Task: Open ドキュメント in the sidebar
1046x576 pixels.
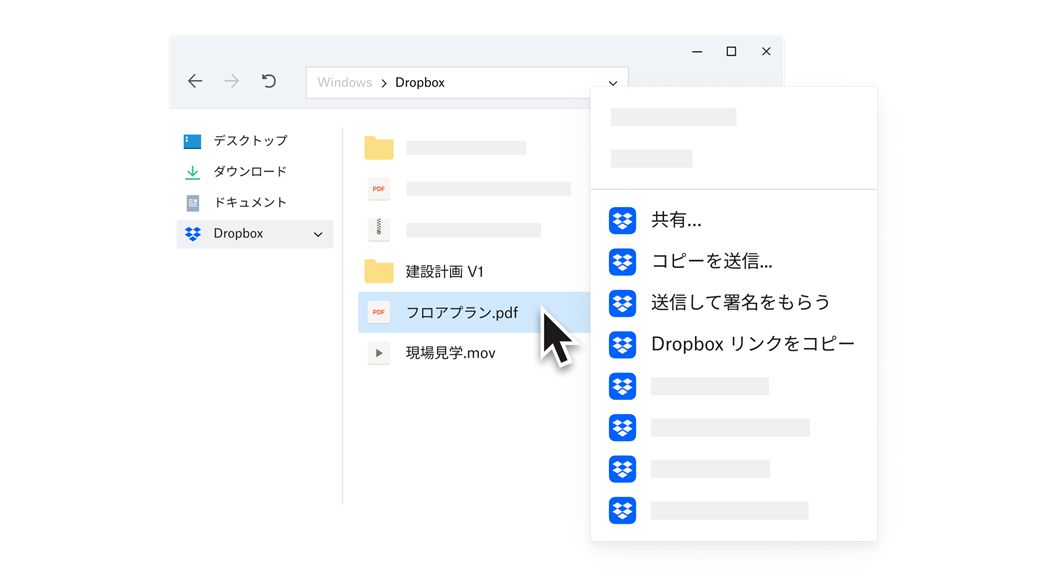Action: (x=250, y=202)
